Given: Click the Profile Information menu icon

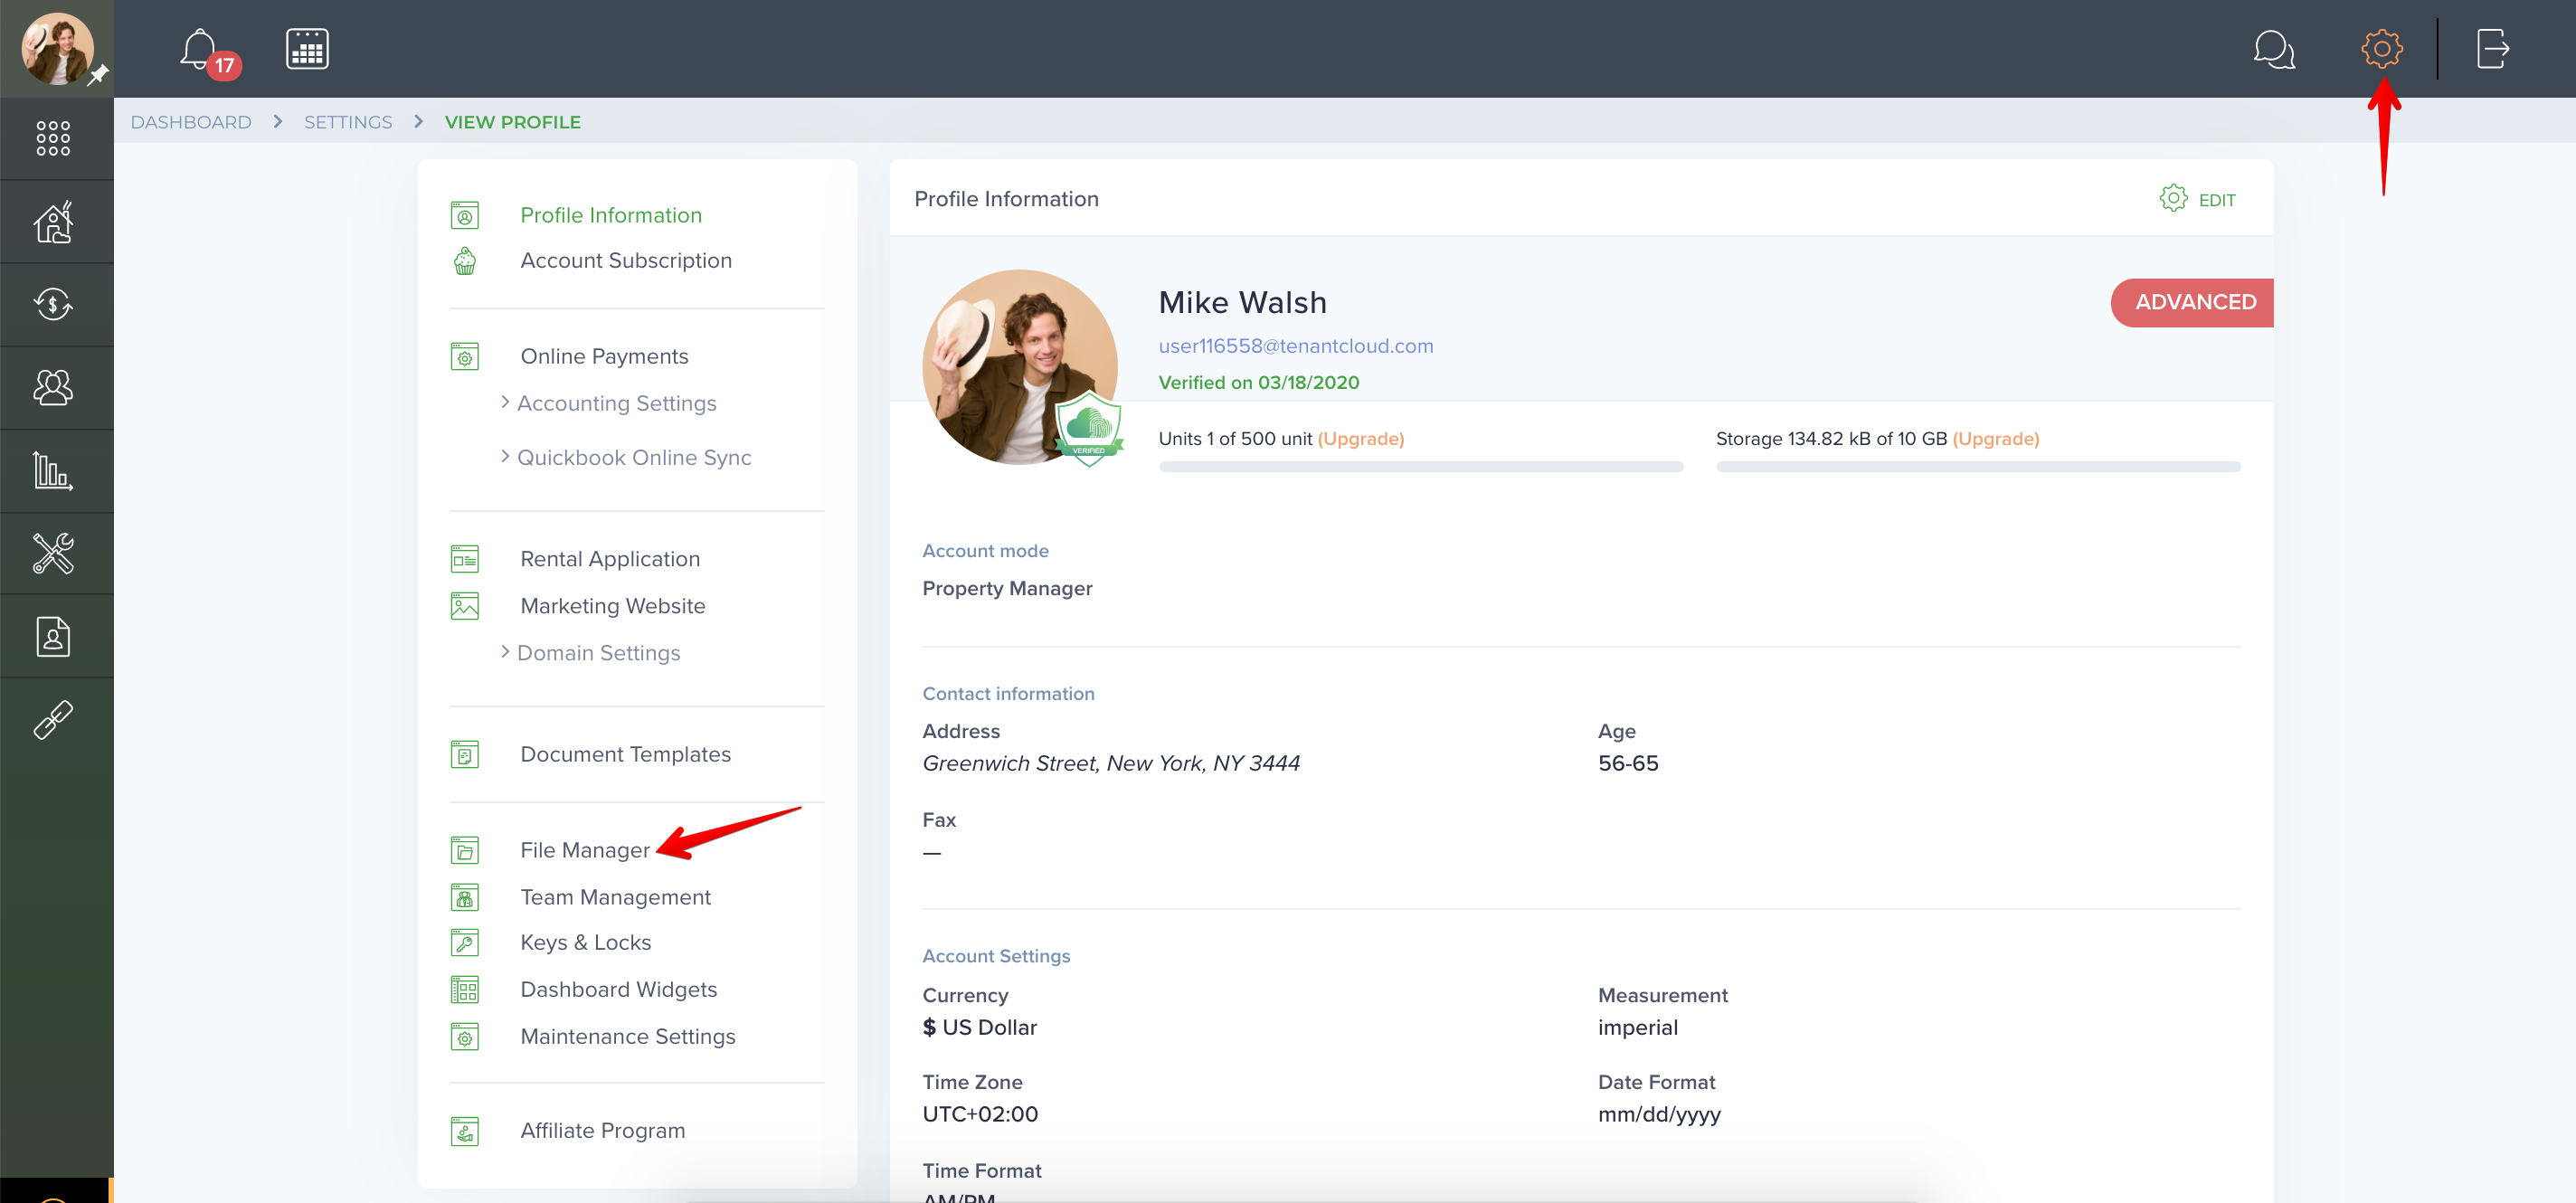Looking at the screenshot, I should 465,215.
